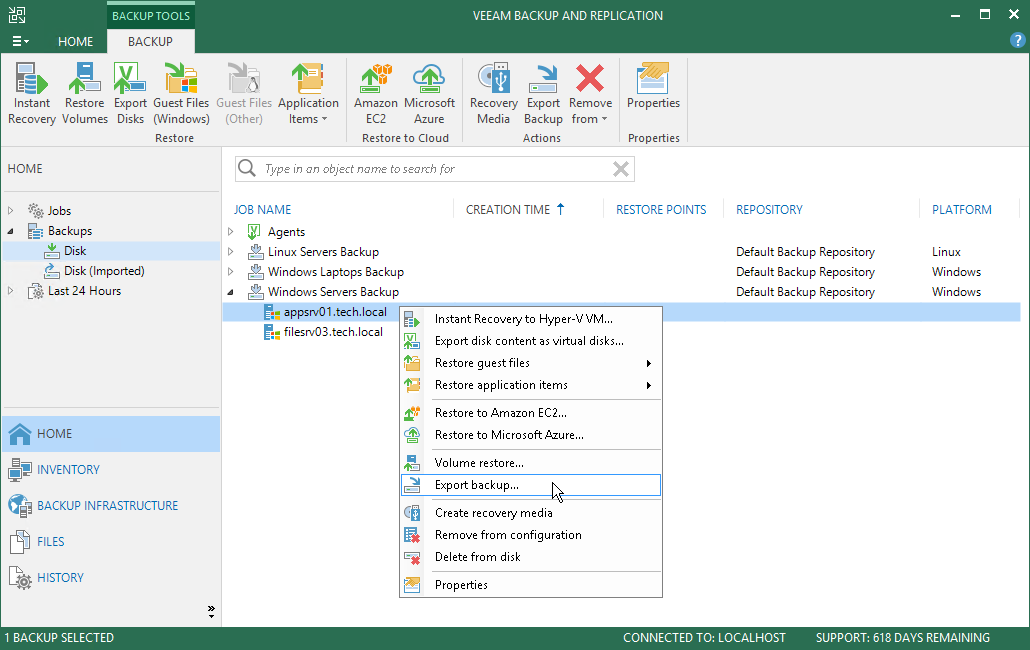Expand the Last 24 Hours node
This screenshot has width=1030, height=650.
11,291
